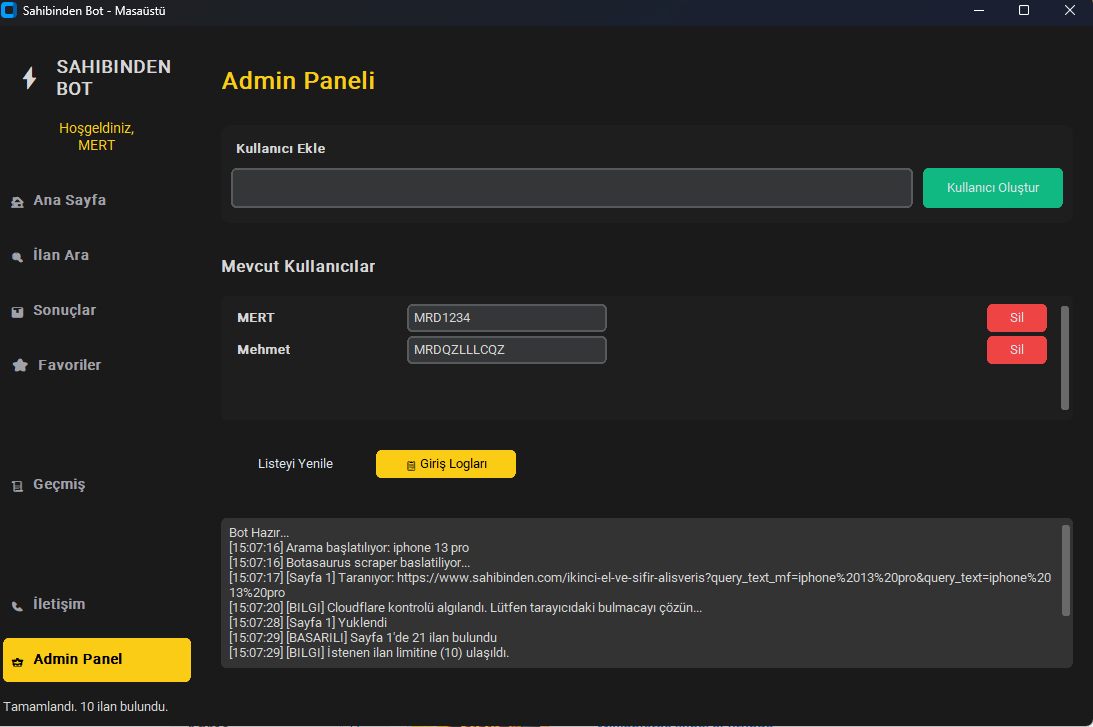Click the Mevcut Kullanıcılar heading
This screenshot has width=1093, height=727.
(x=298, y=266)
